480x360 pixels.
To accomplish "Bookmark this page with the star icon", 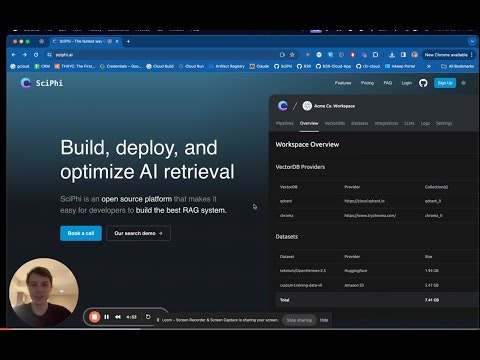I will (292, 55).
